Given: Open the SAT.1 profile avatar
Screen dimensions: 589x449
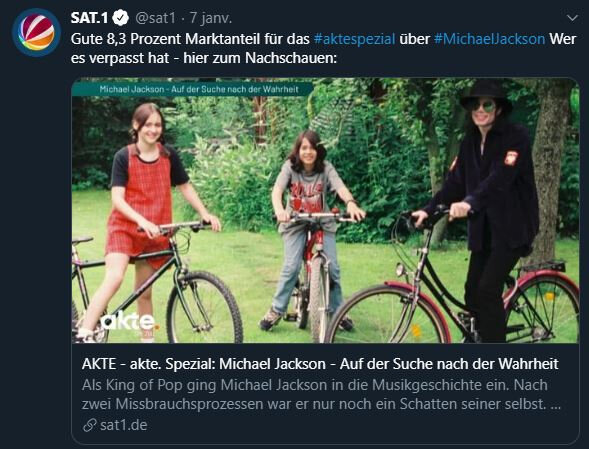Looking at the screenshot, I should (x=36, y=32).
